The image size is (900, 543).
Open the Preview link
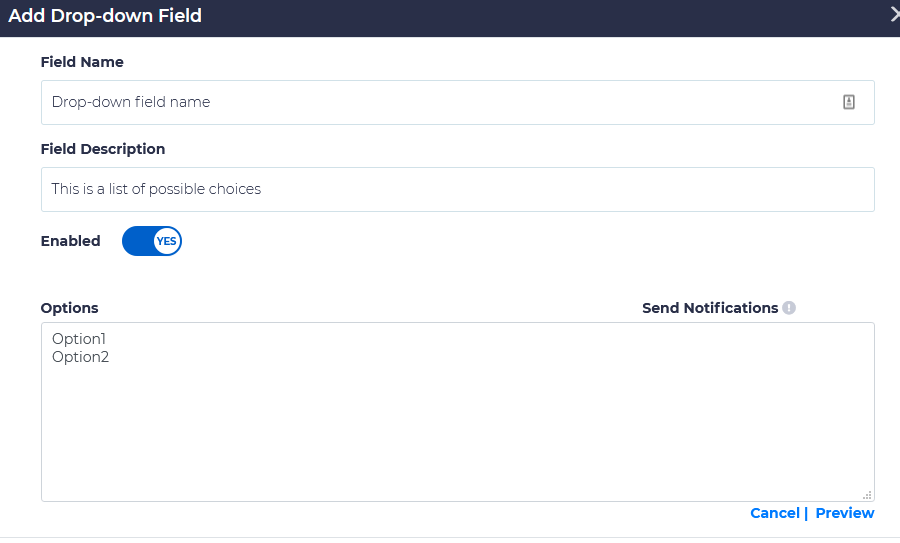click(x=845, y=513)
